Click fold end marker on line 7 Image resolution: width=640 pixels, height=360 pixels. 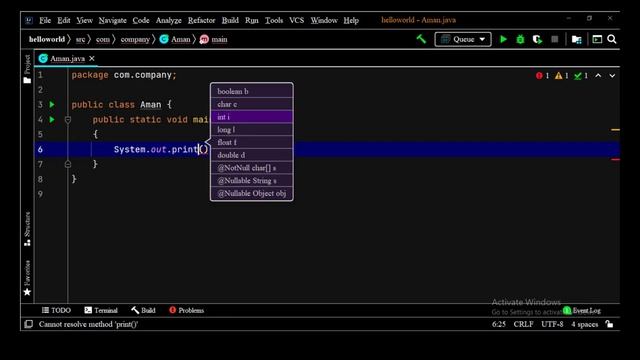point(68,164)
